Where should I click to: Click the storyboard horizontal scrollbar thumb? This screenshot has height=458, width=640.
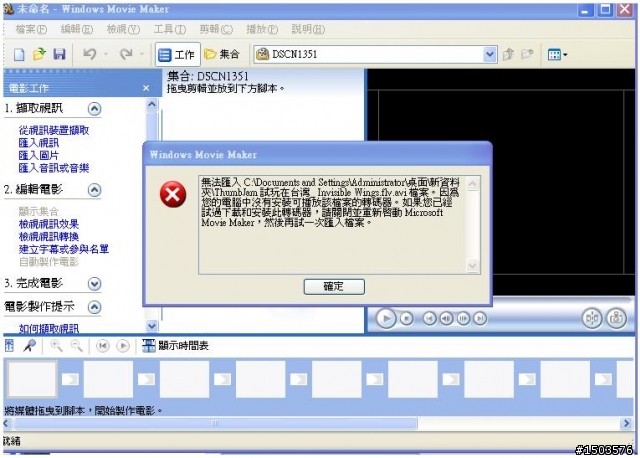[216, 424]
